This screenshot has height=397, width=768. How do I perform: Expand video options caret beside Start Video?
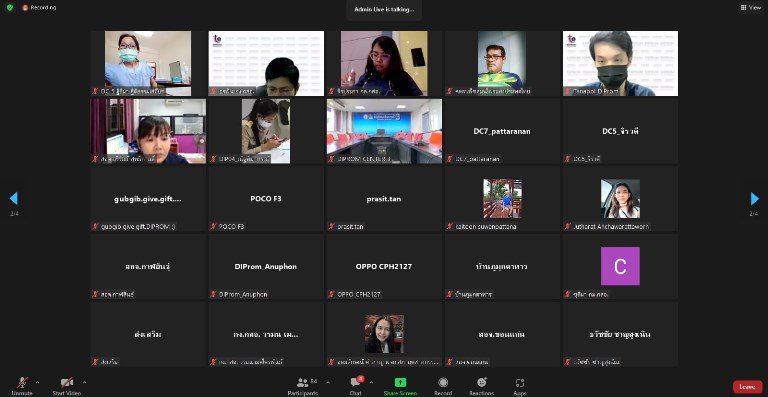(84, 382)
